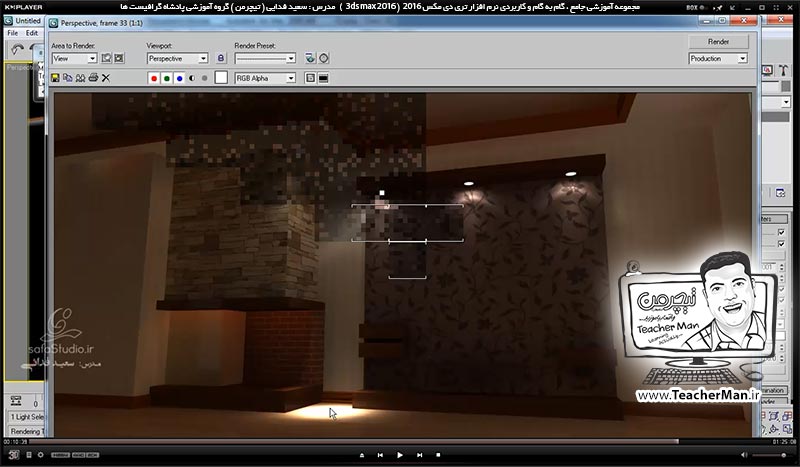Open the Viewport Perspective dropdown
This screenshot has width=800, height=467.
pos(178,59)
